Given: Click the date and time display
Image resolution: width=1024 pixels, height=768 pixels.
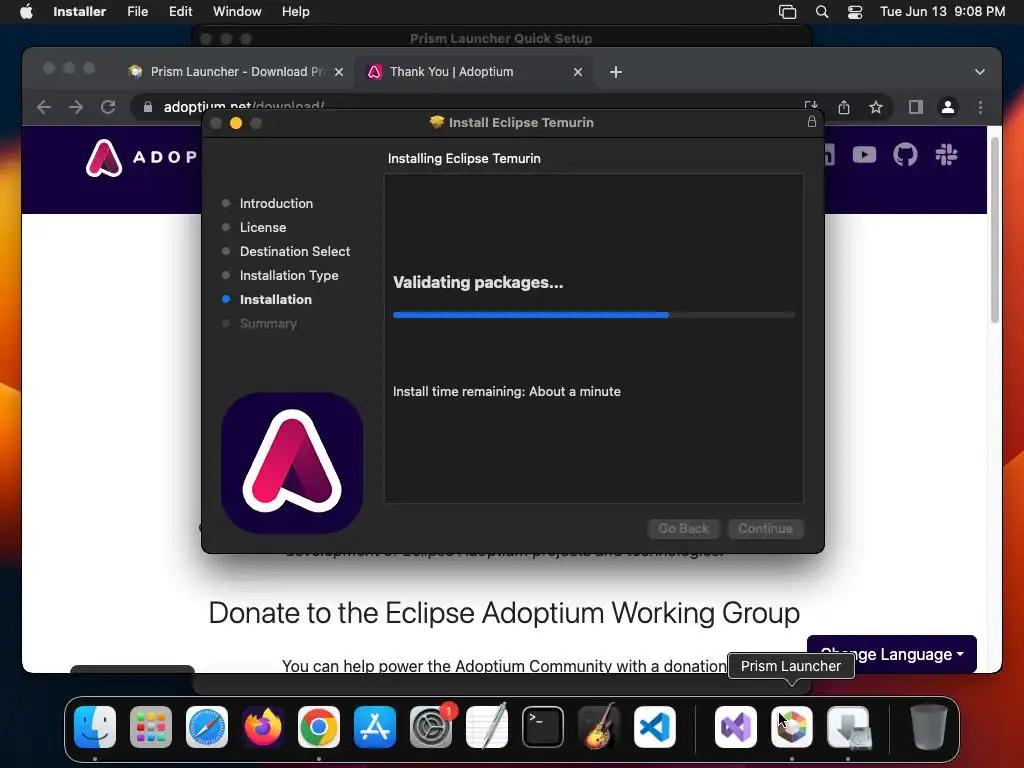Looking at the screenshot, I should (x=942, y=12).
